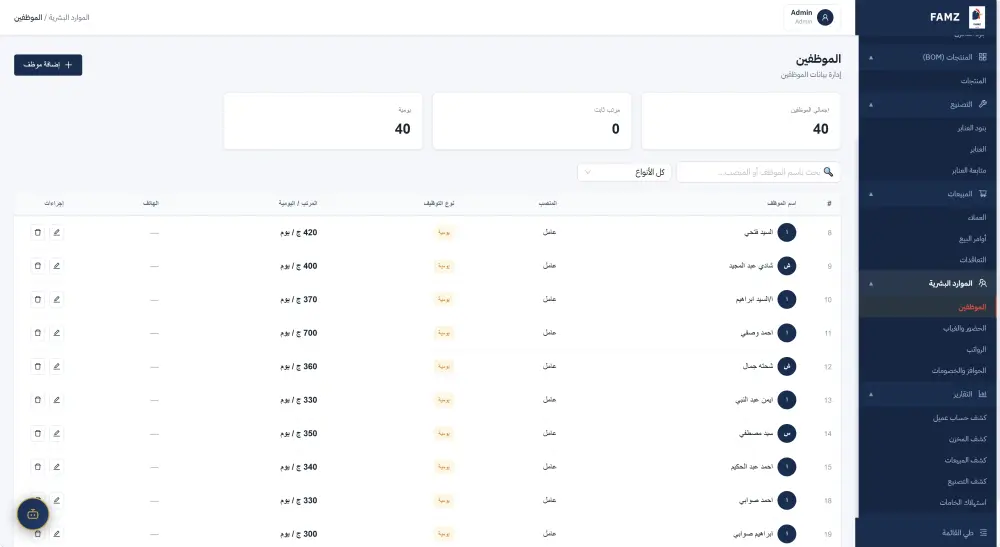
Task: Open كشف المخزن report
Action: 967,439
